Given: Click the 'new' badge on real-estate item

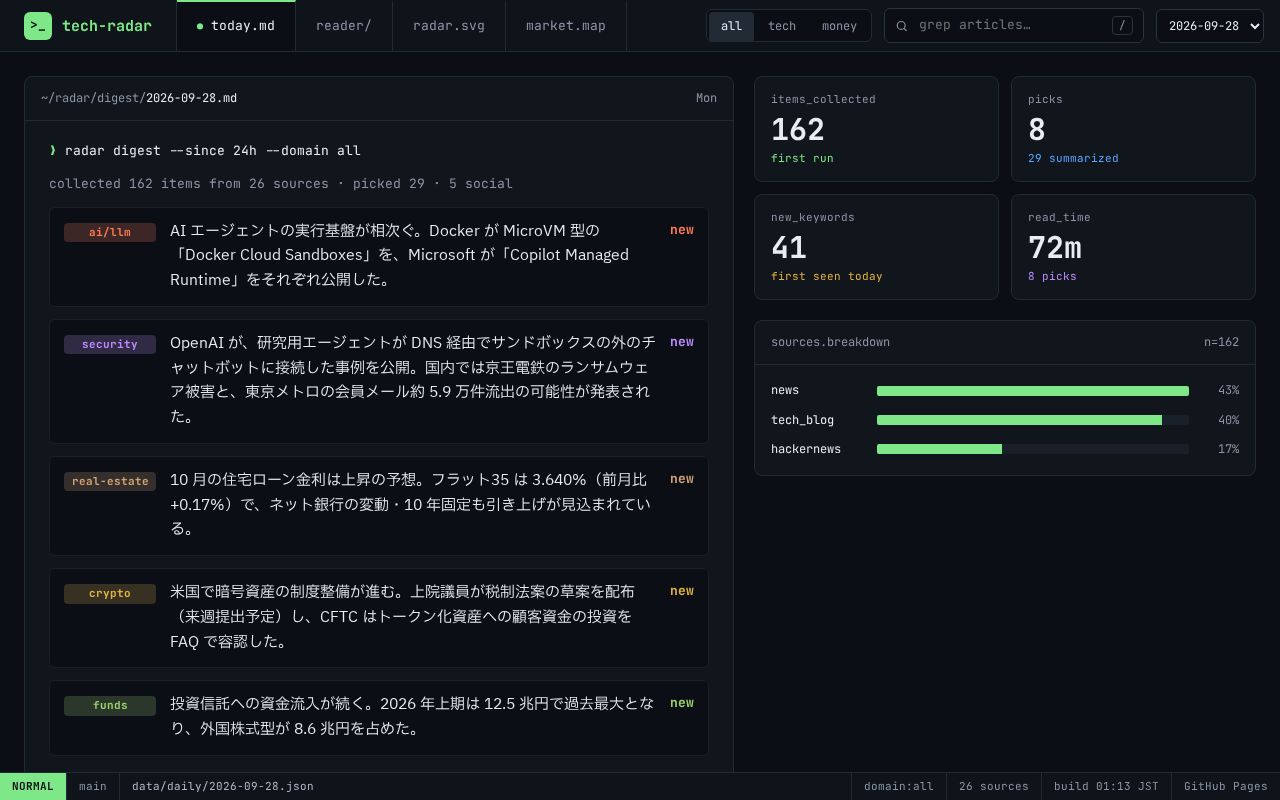Looking at the screenshot, I should click(682, 479).
